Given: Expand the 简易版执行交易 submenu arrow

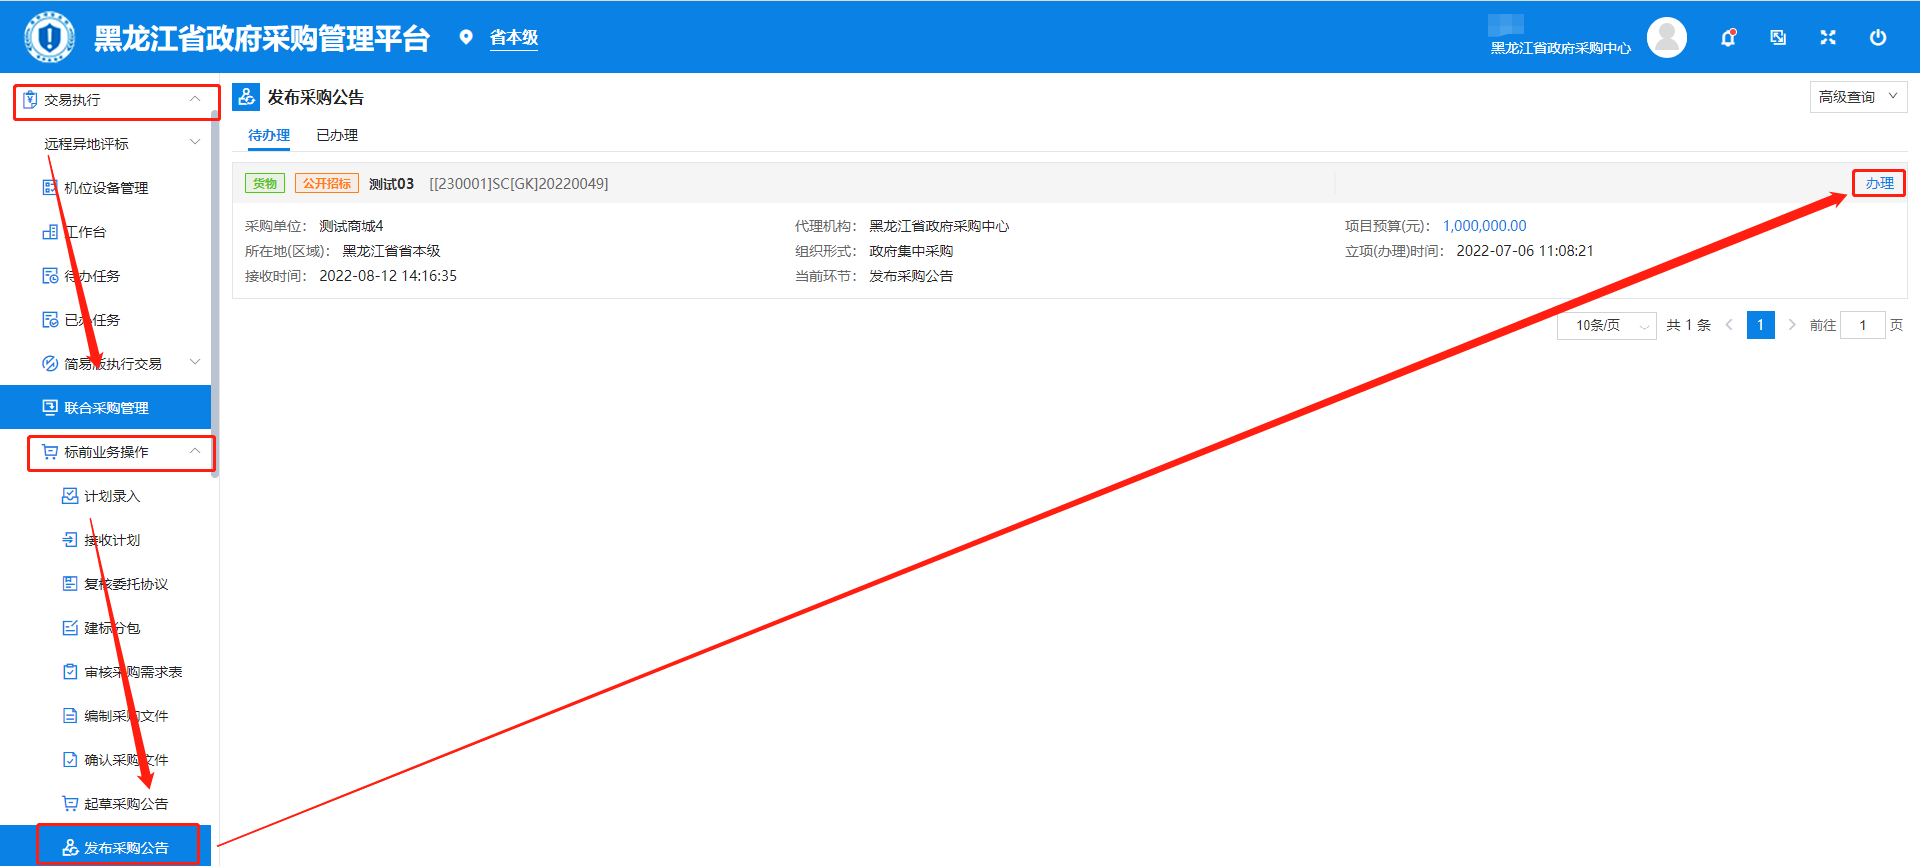Looking at the screenshot, I should coord(195,363).
